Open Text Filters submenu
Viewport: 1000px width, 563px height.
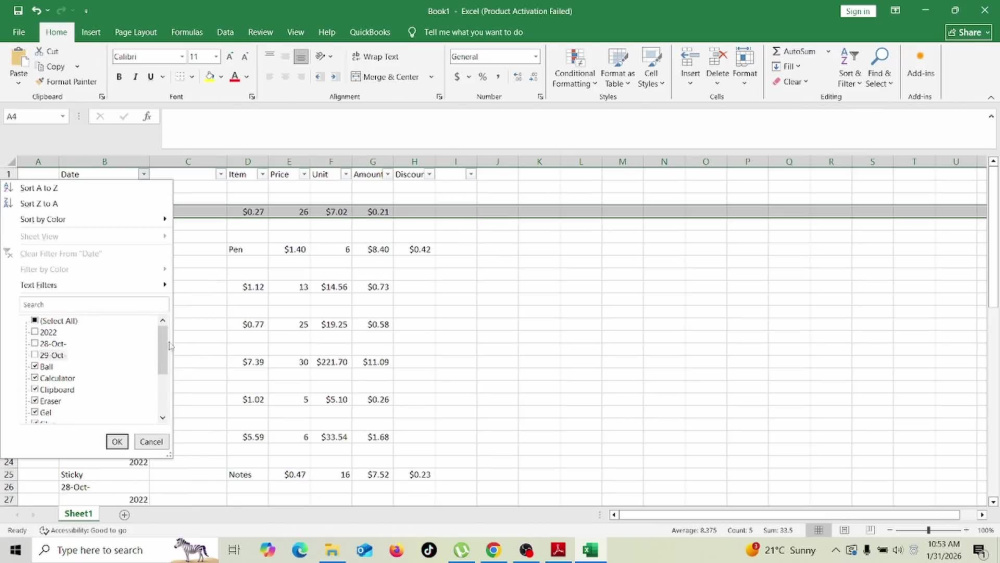[87, 285]
